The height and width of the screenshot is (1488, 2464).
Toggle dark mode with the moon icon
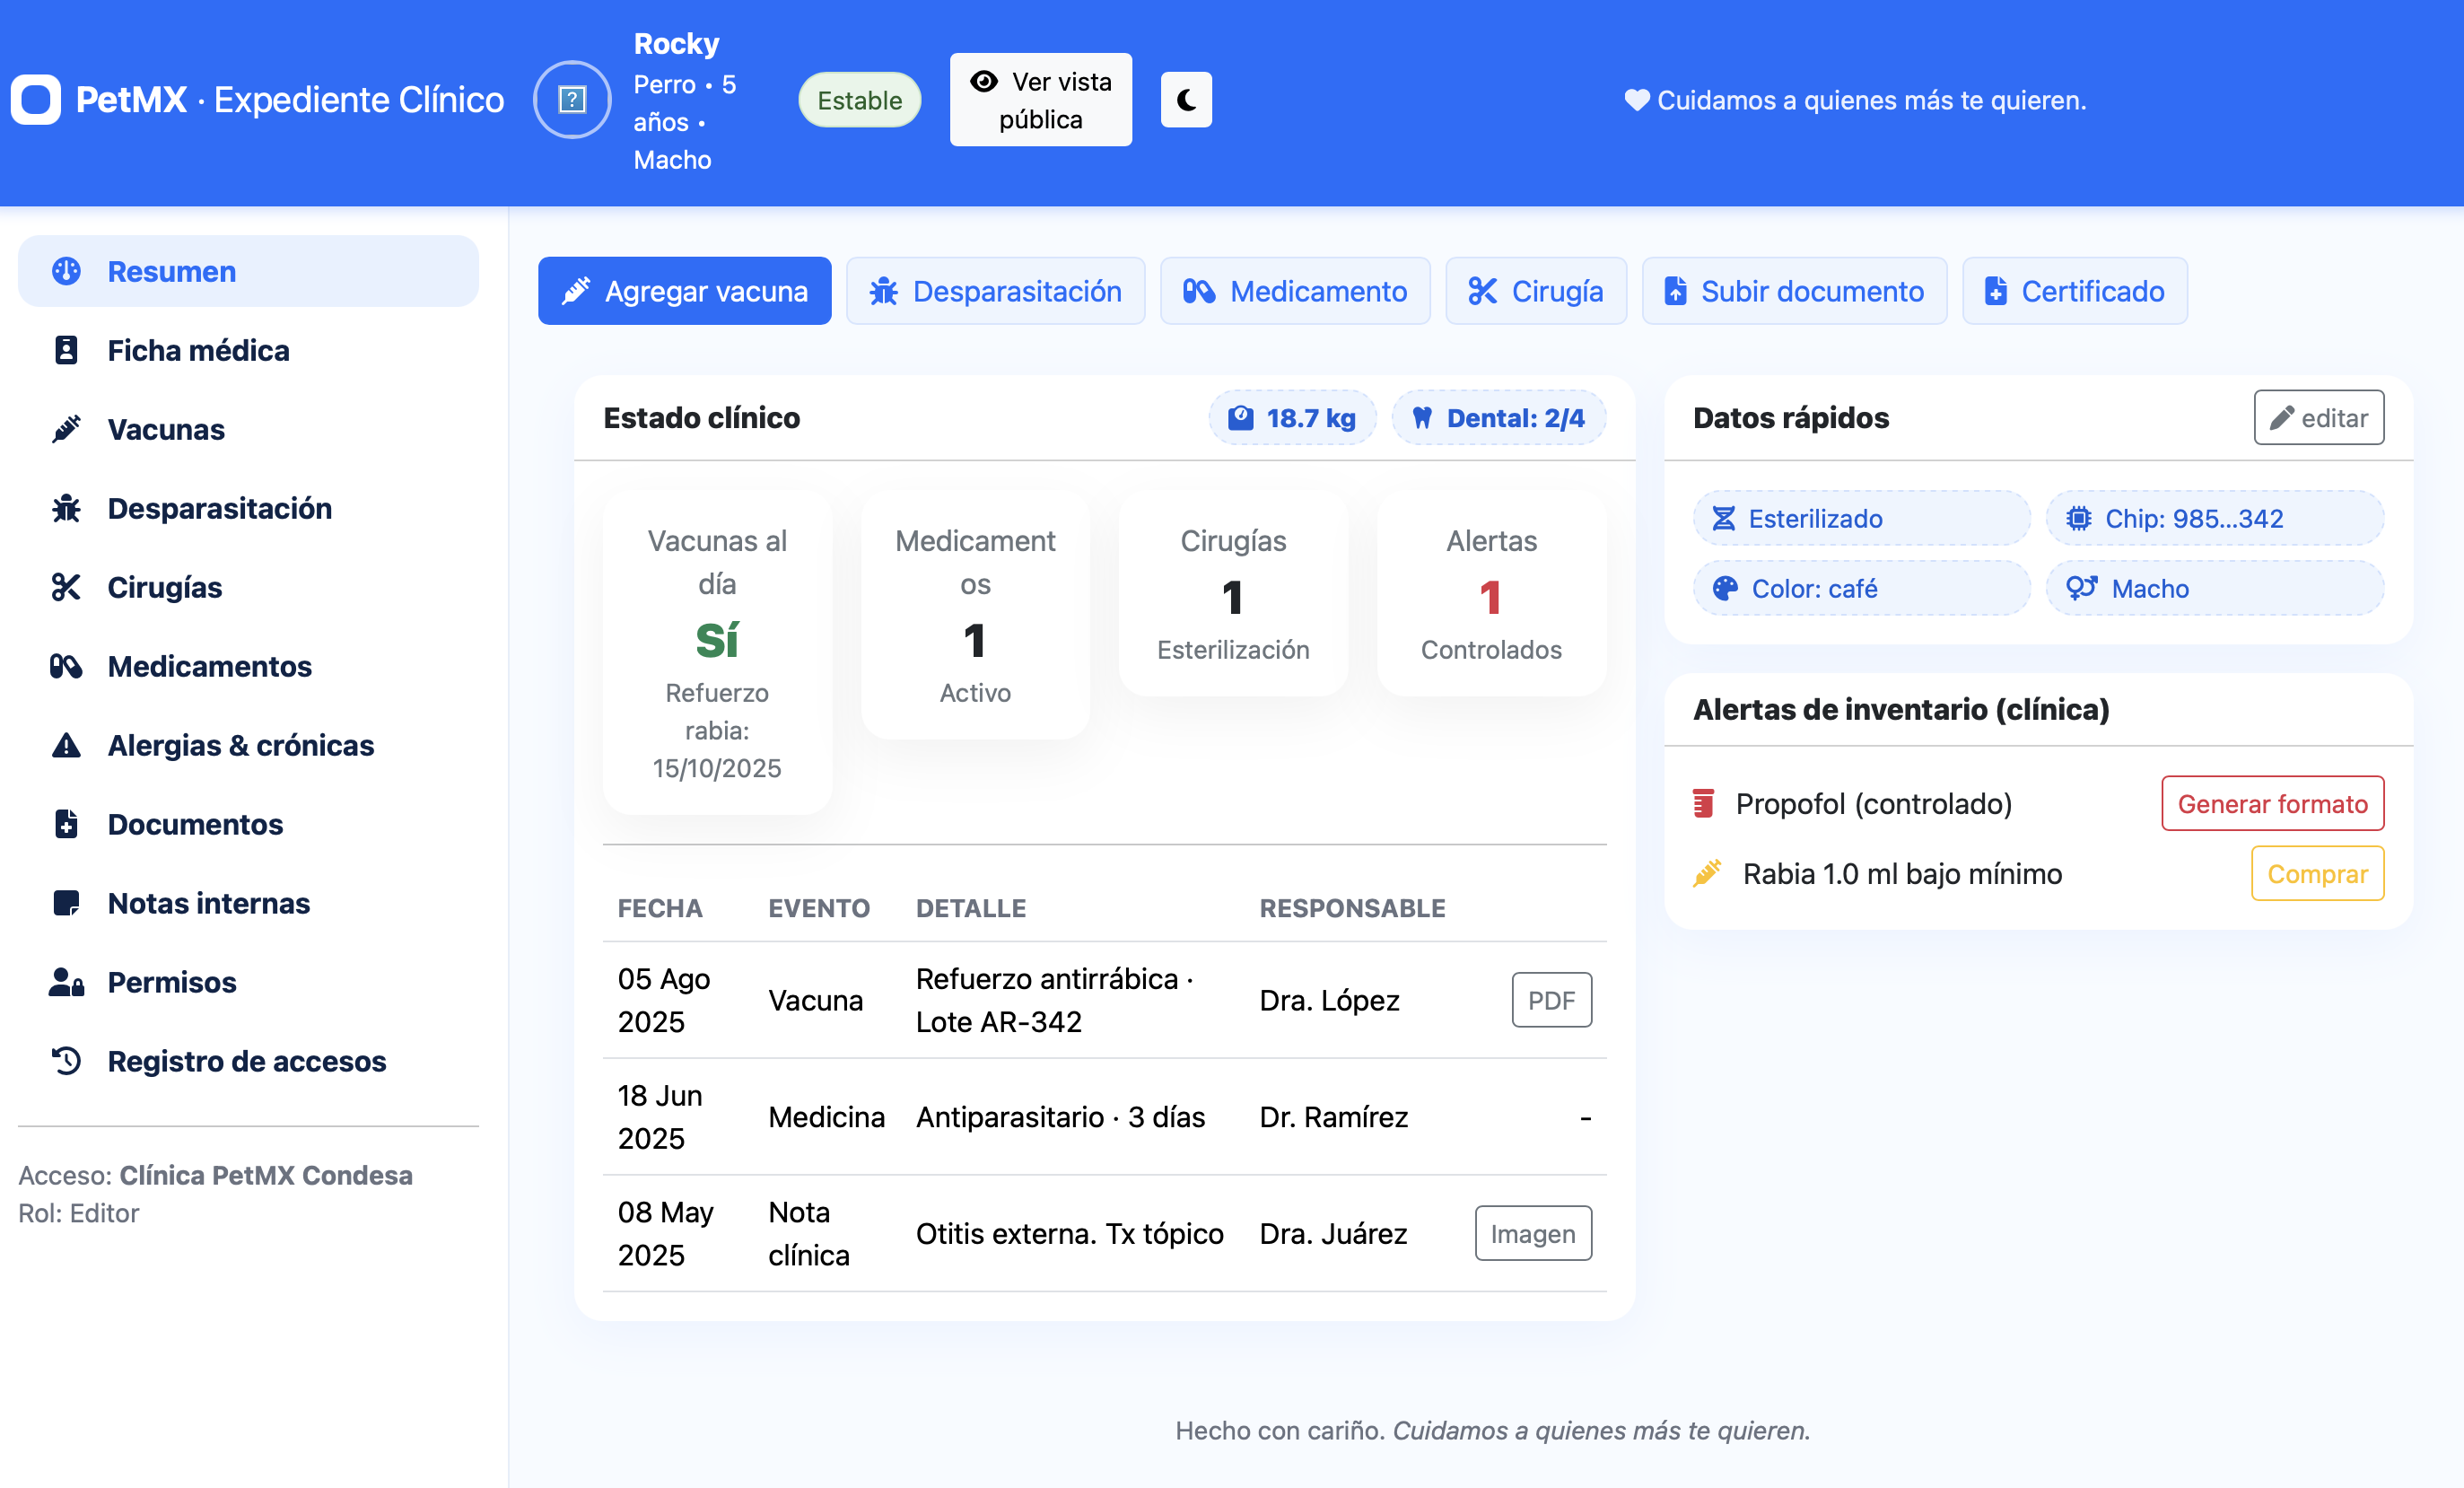(1185, 99)
